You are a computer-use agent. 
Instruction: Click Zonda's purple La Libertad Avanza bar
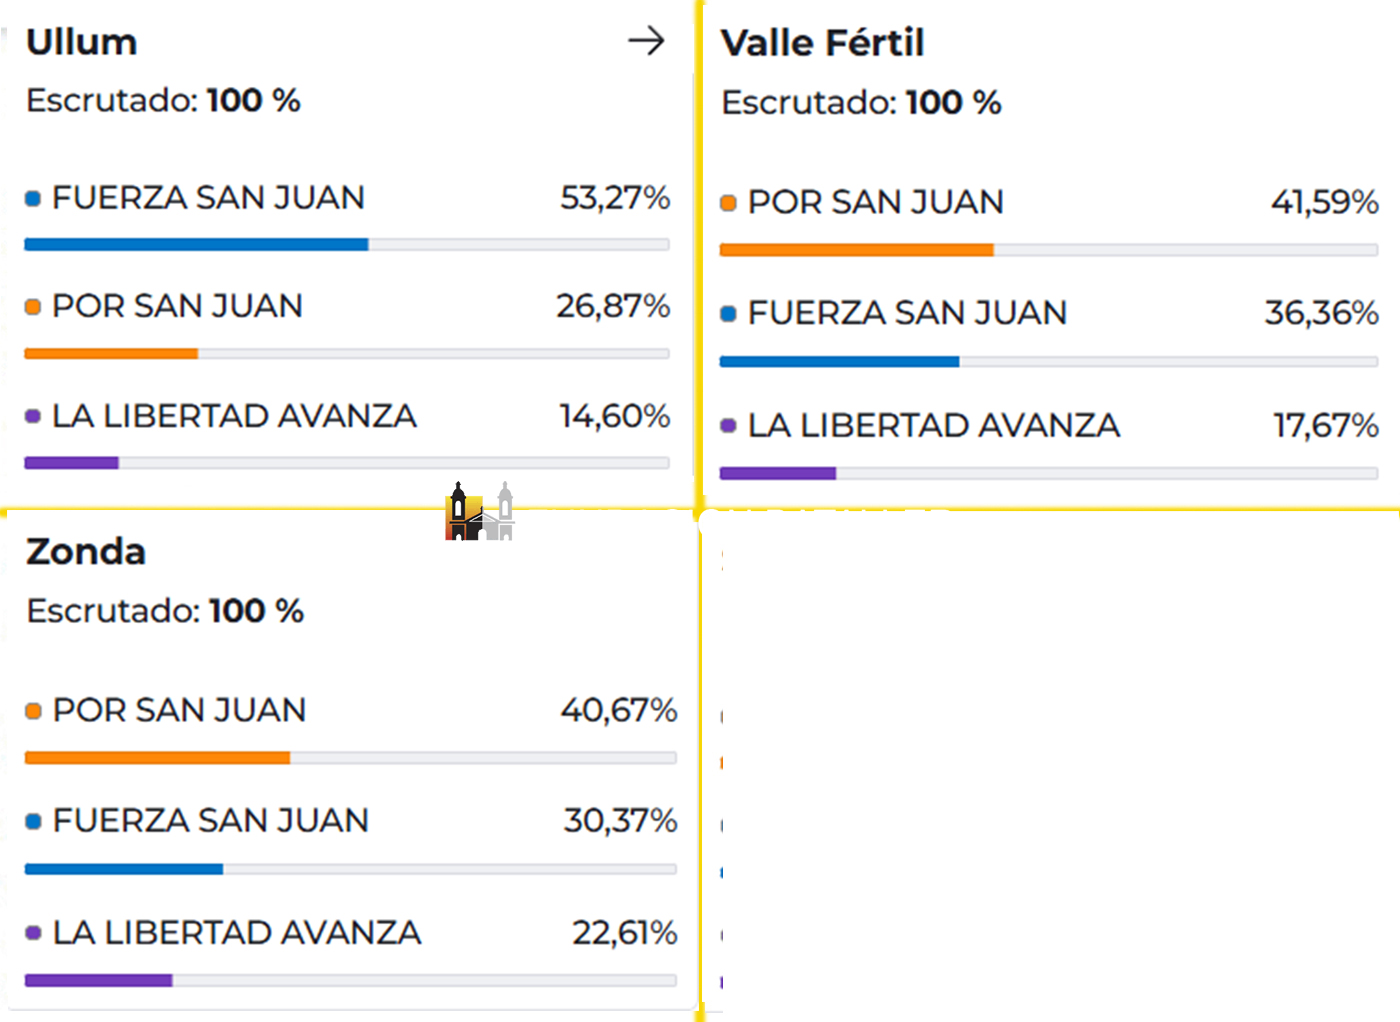click(x=98, y=981)
